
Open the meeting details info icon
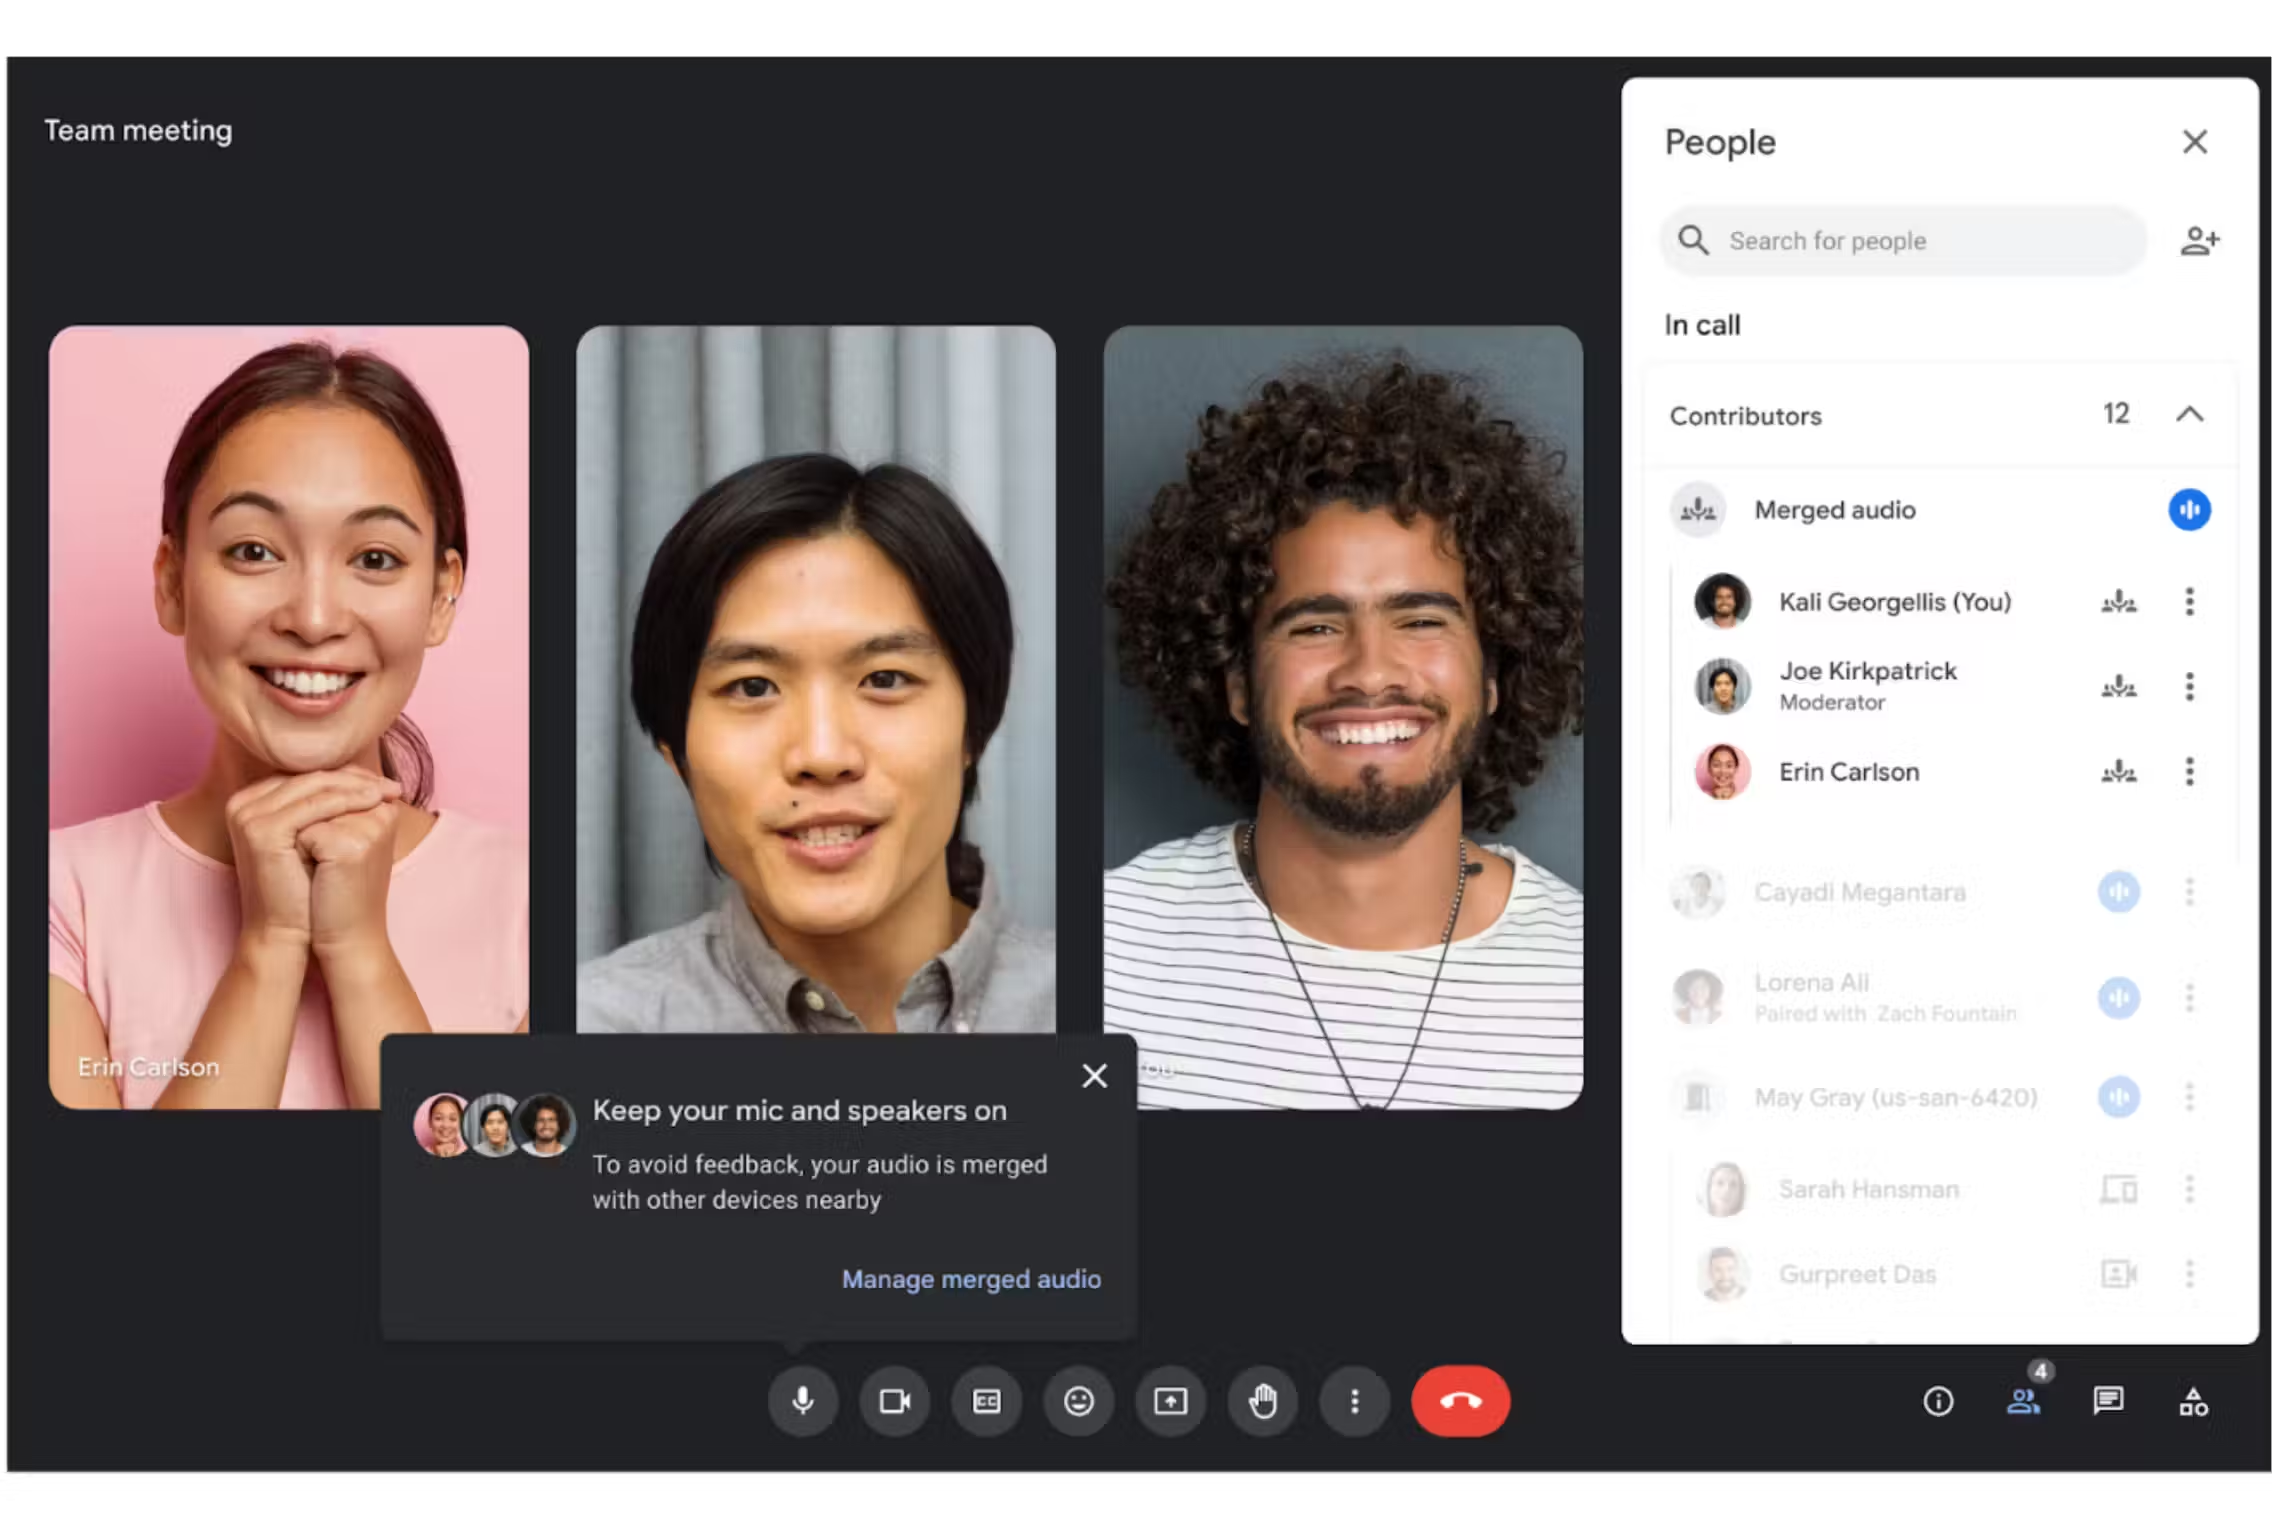pyautogui.click(x=1938, y=1400)
